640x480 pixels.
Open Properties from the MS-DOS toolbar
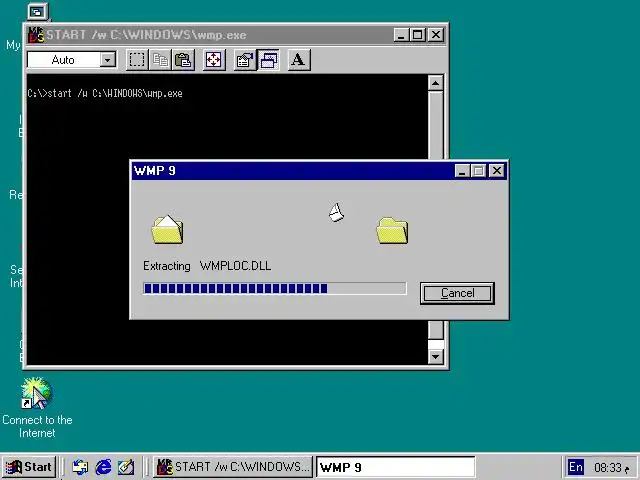tap(244, 60)
